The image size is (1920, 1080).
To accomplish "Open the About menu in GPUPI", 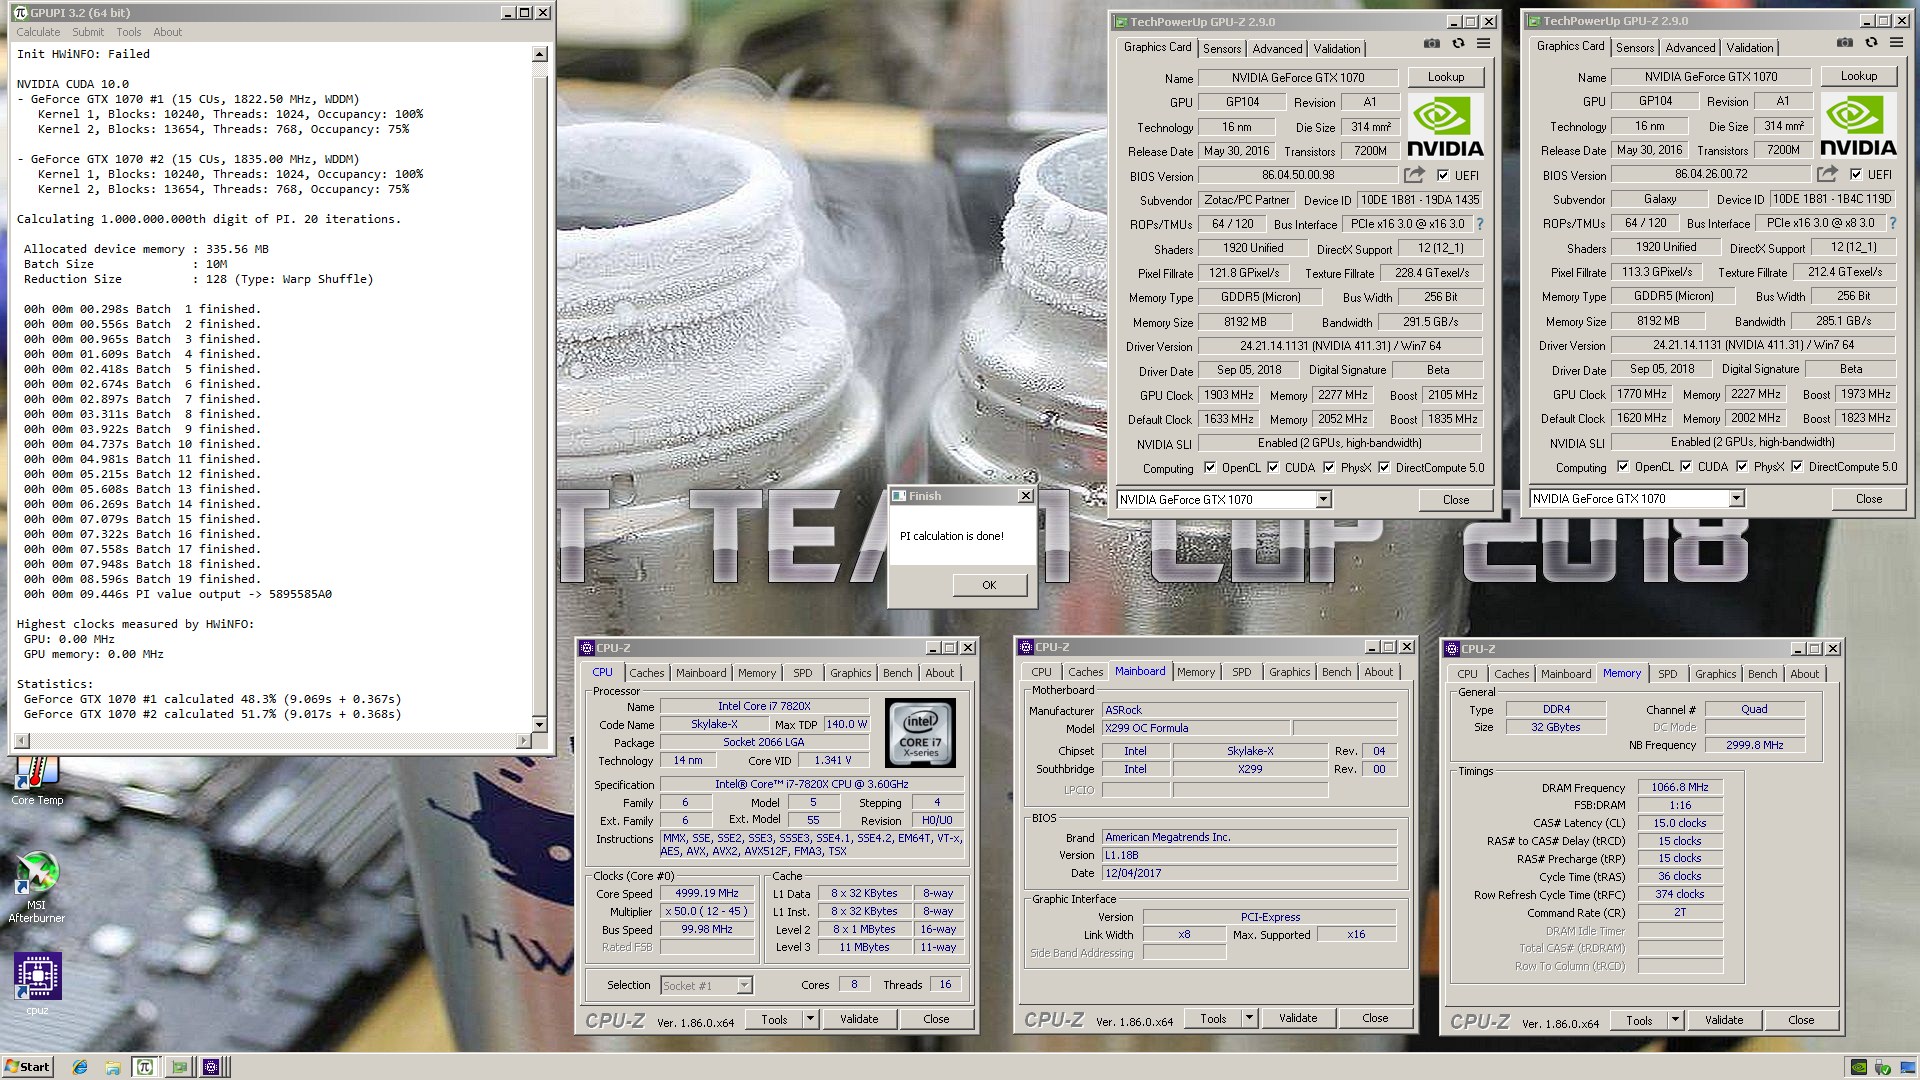I will coord(168,32).
